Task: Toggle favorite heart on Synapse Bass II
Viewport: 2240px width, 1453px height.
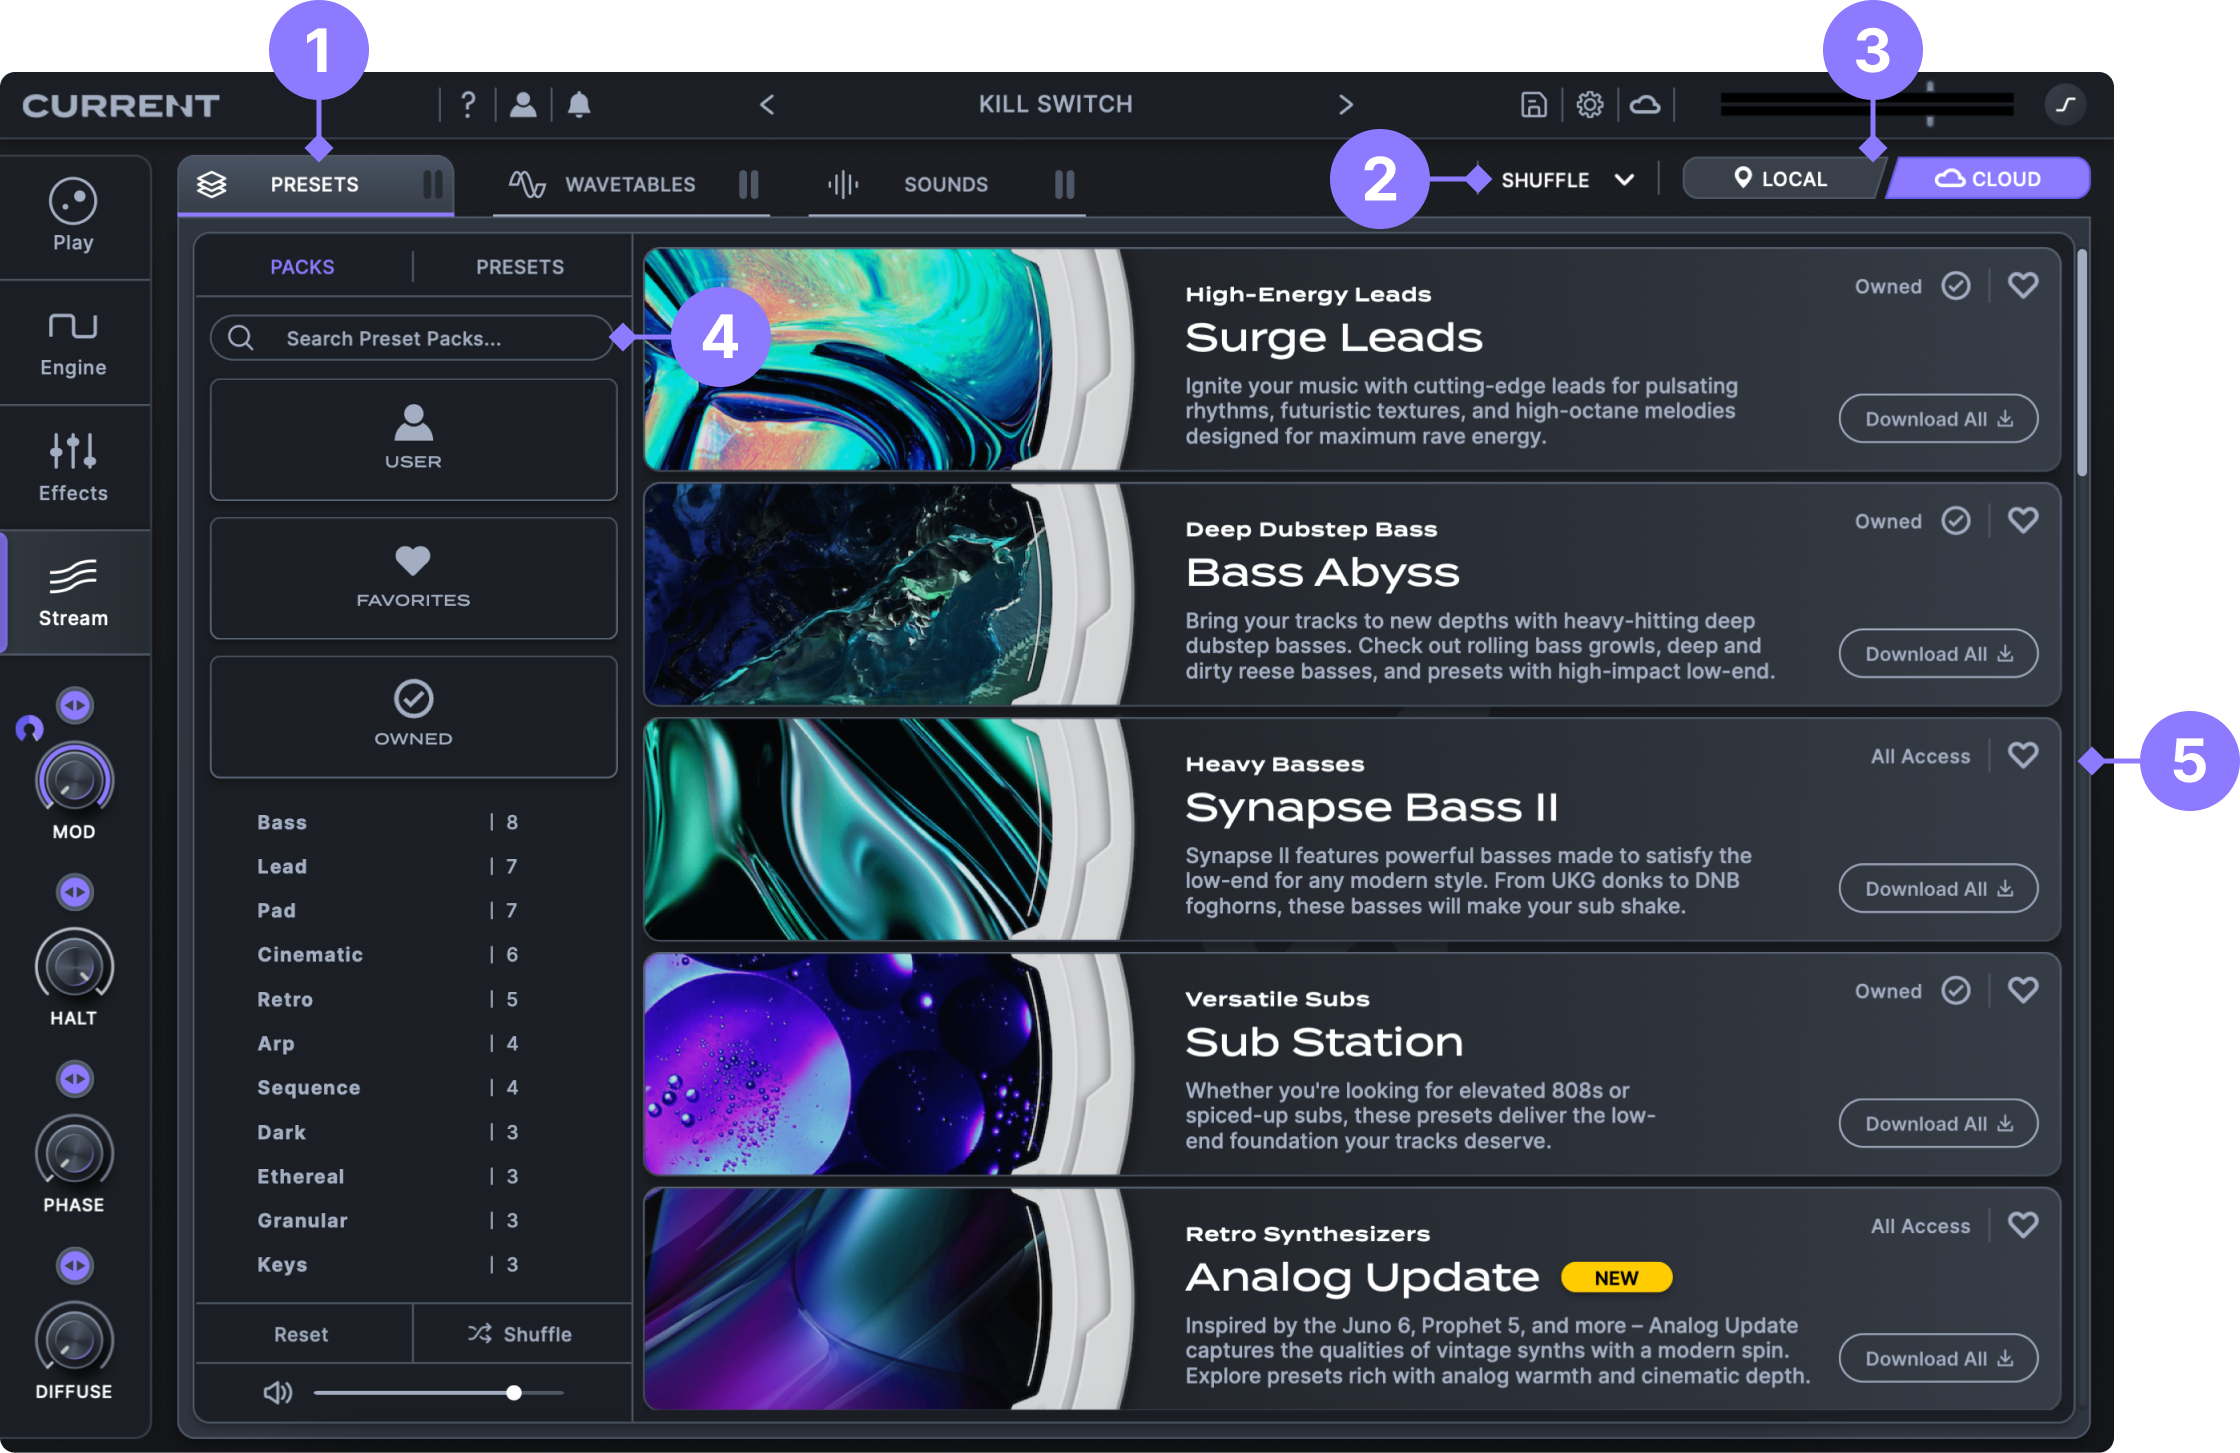Action: point(2023,755)
